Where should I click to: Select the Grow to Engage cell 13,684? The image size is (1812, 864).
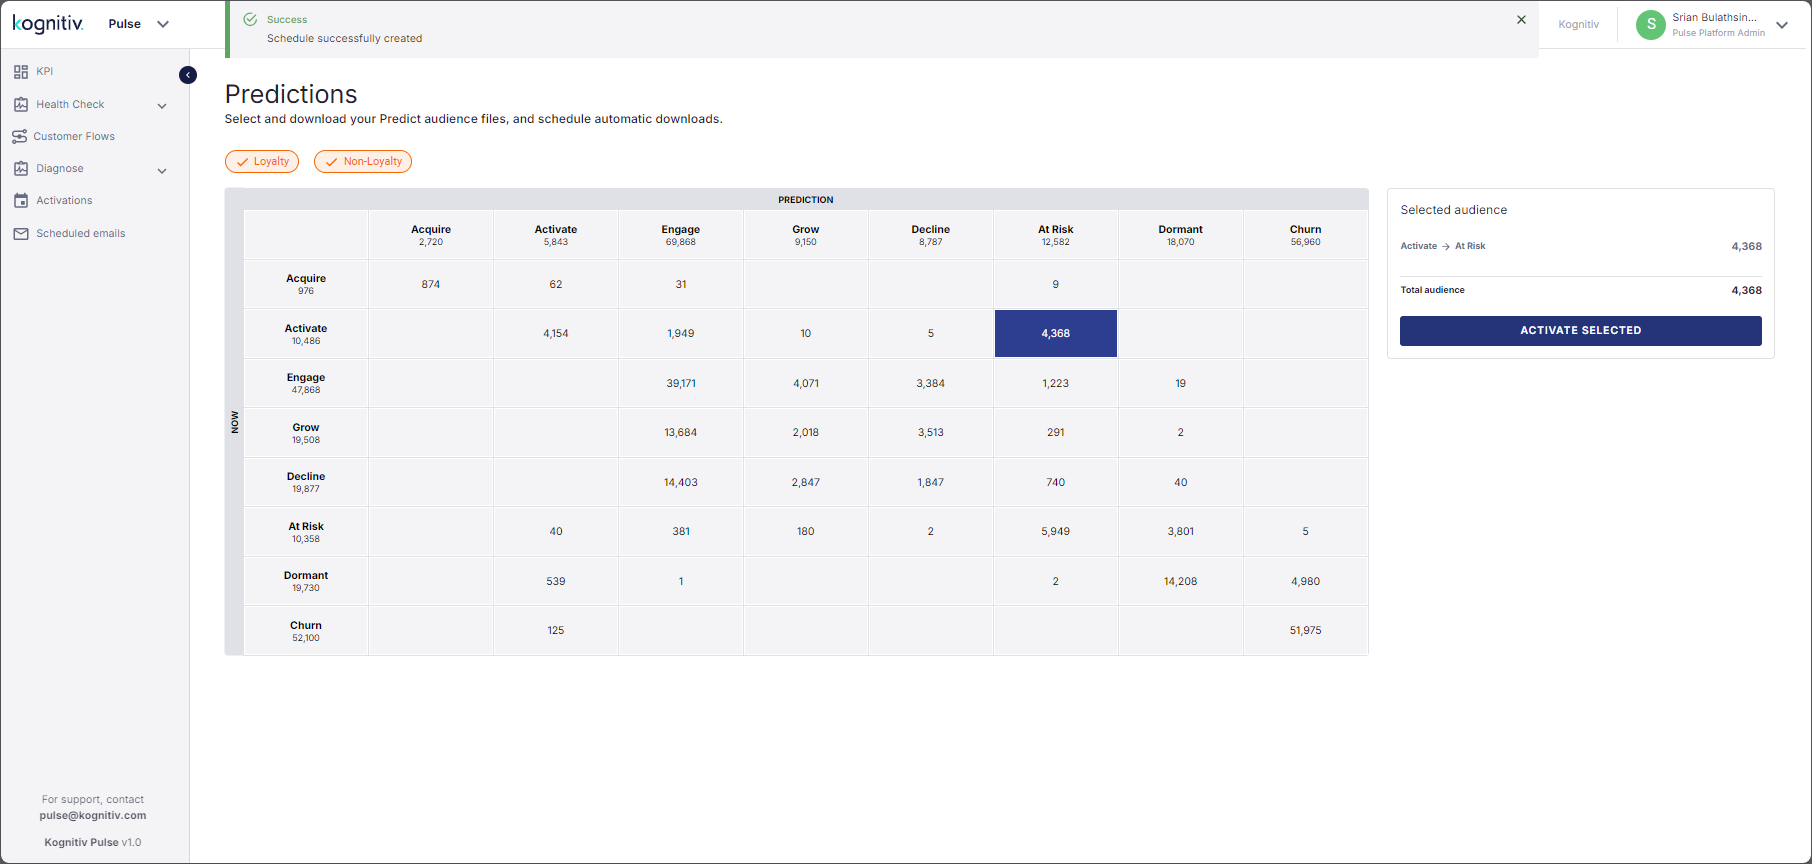click(681, 432)
